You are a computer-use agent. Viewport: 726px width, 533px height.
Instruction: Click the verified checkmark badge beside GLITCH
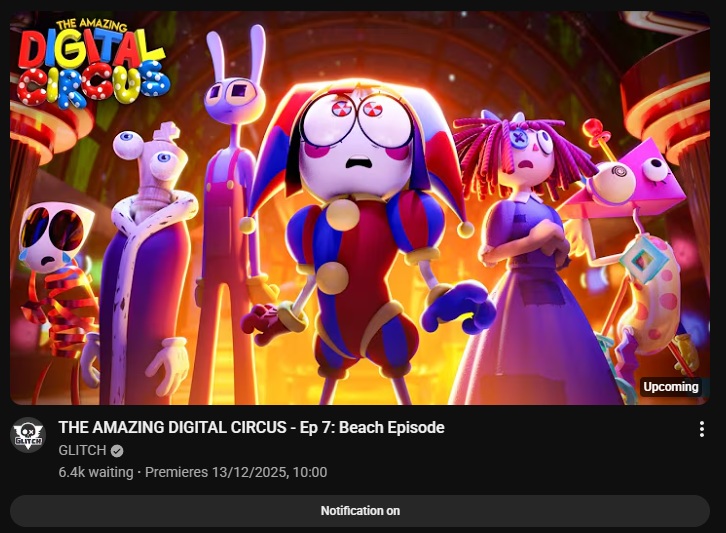tap(117, 451)
